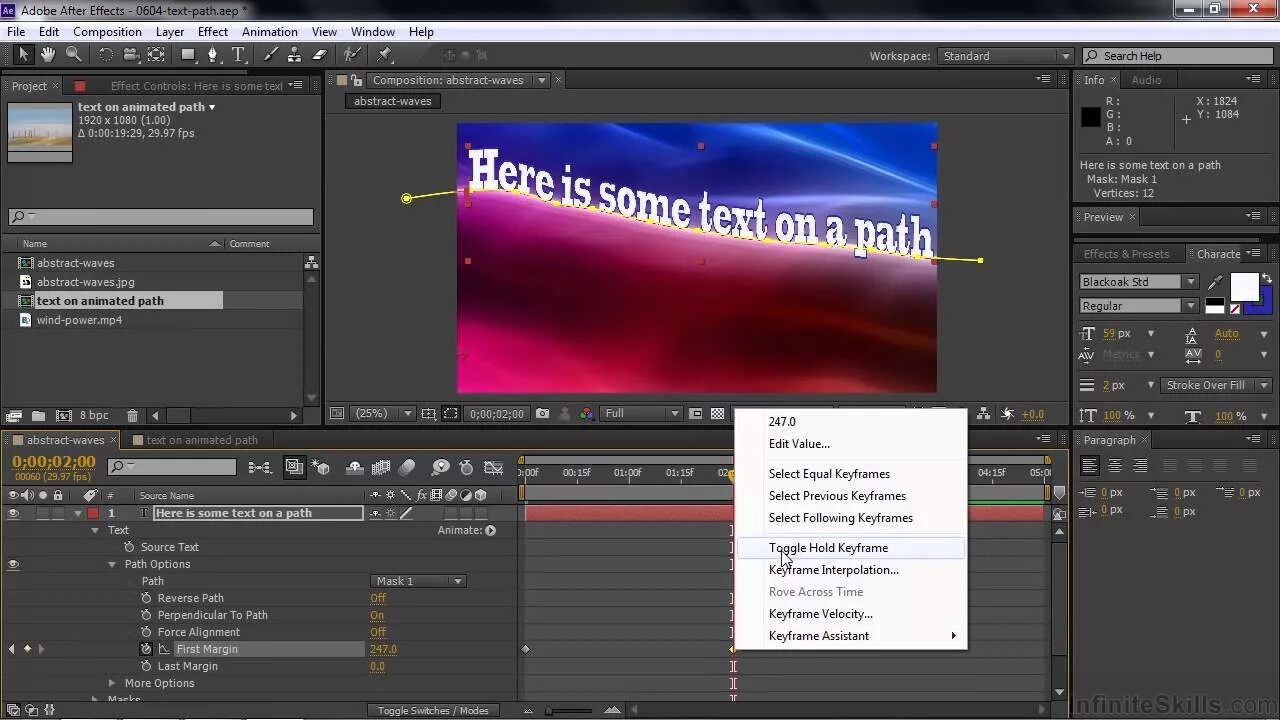1280x720 pixels.
Task: Select the Pan Behind tool
Action: [156, 55]
